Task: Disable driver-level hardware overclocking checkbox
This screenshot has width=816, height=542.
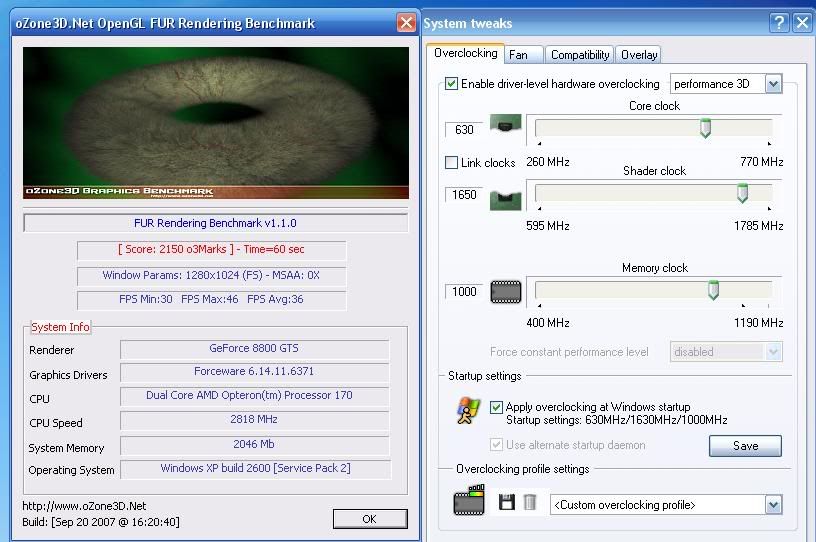Action: click(x=452, y=84)
